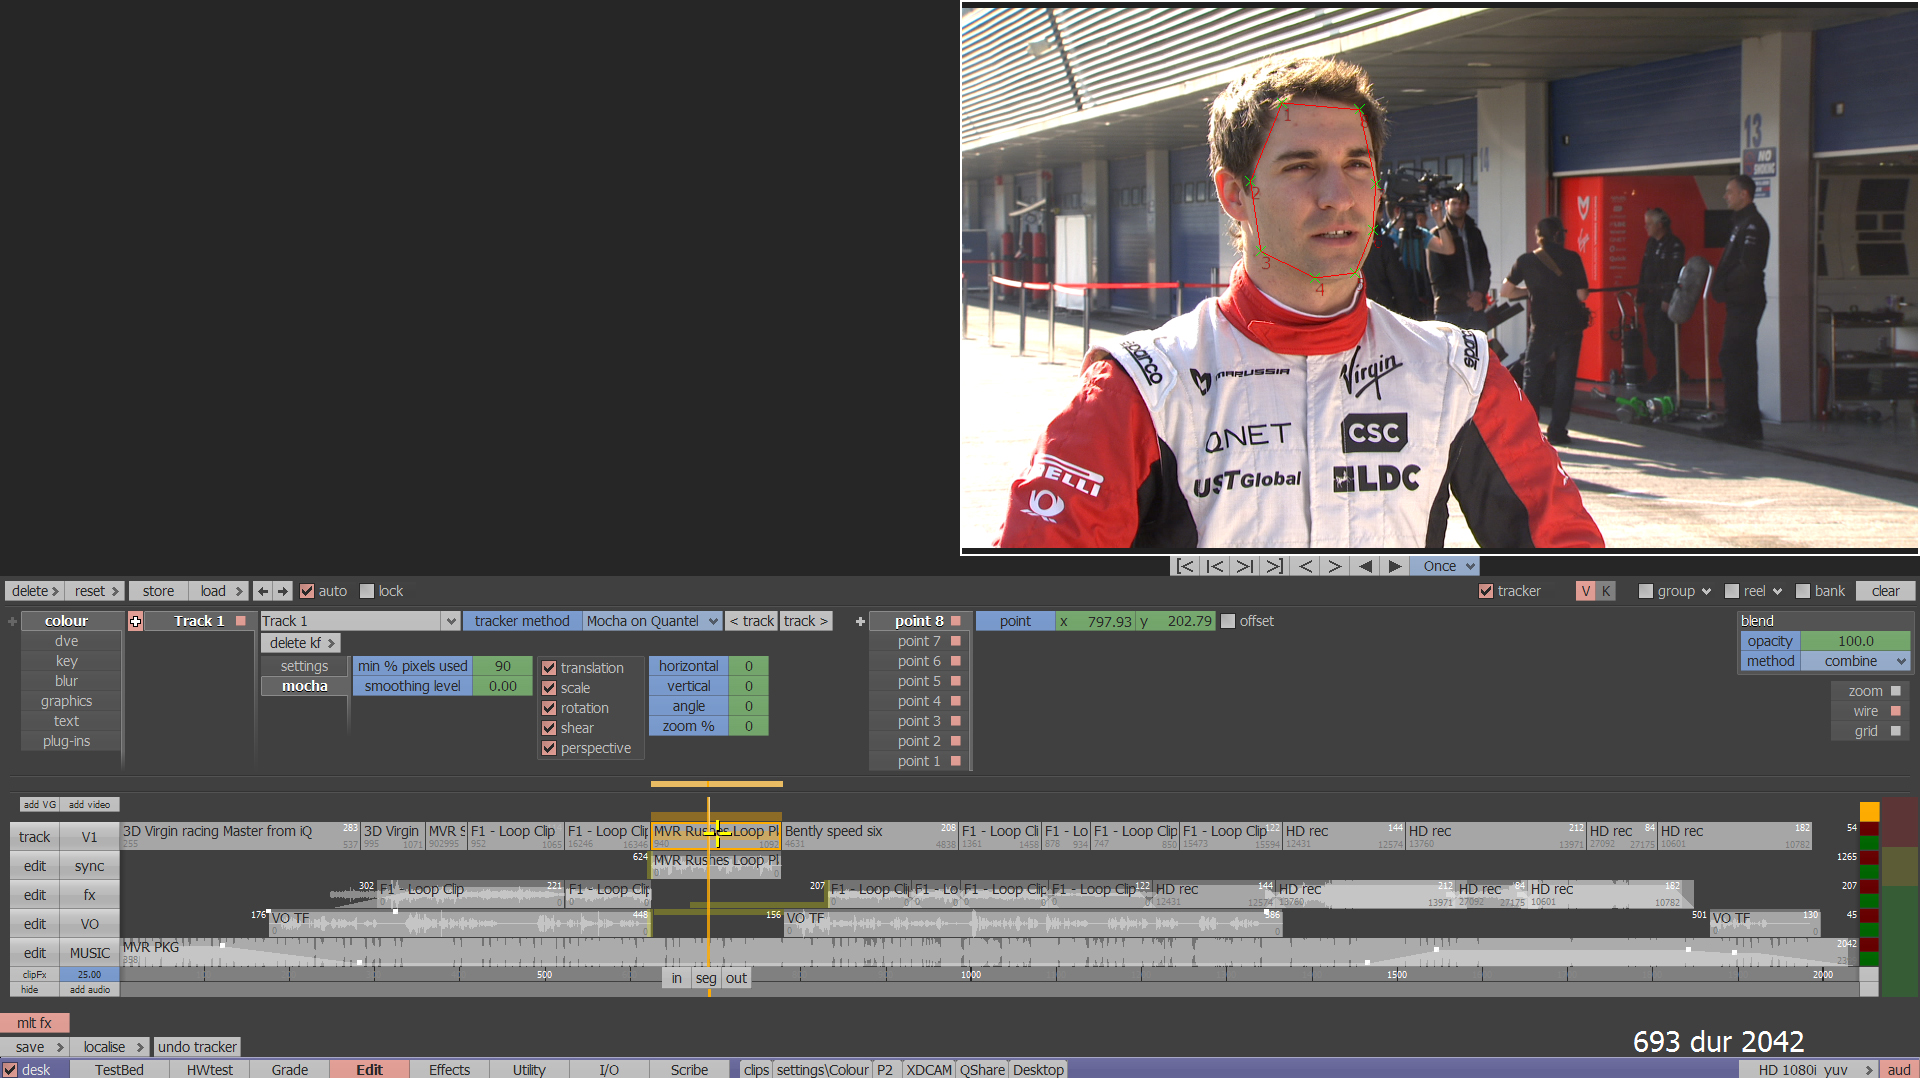Disable the perspective checkbox
The width and height of the screenshot is (1920, 1078).
point(549,748)
